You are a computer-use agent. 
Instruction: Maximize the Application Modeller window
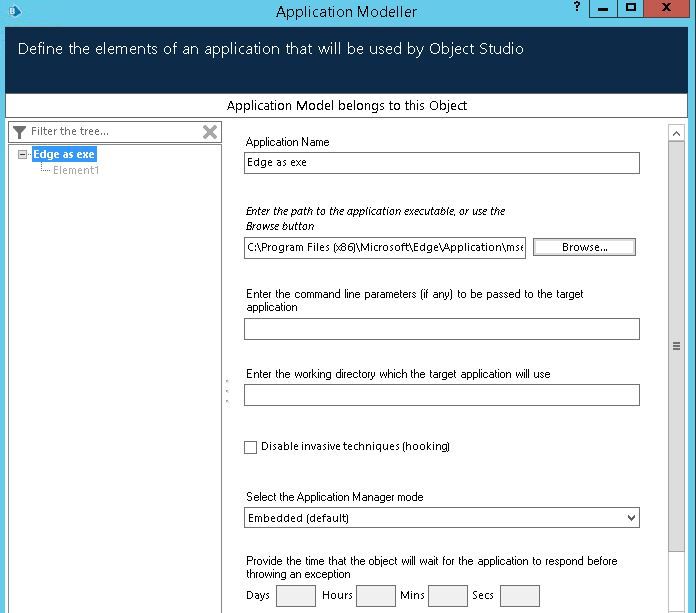tap(631, 8)
